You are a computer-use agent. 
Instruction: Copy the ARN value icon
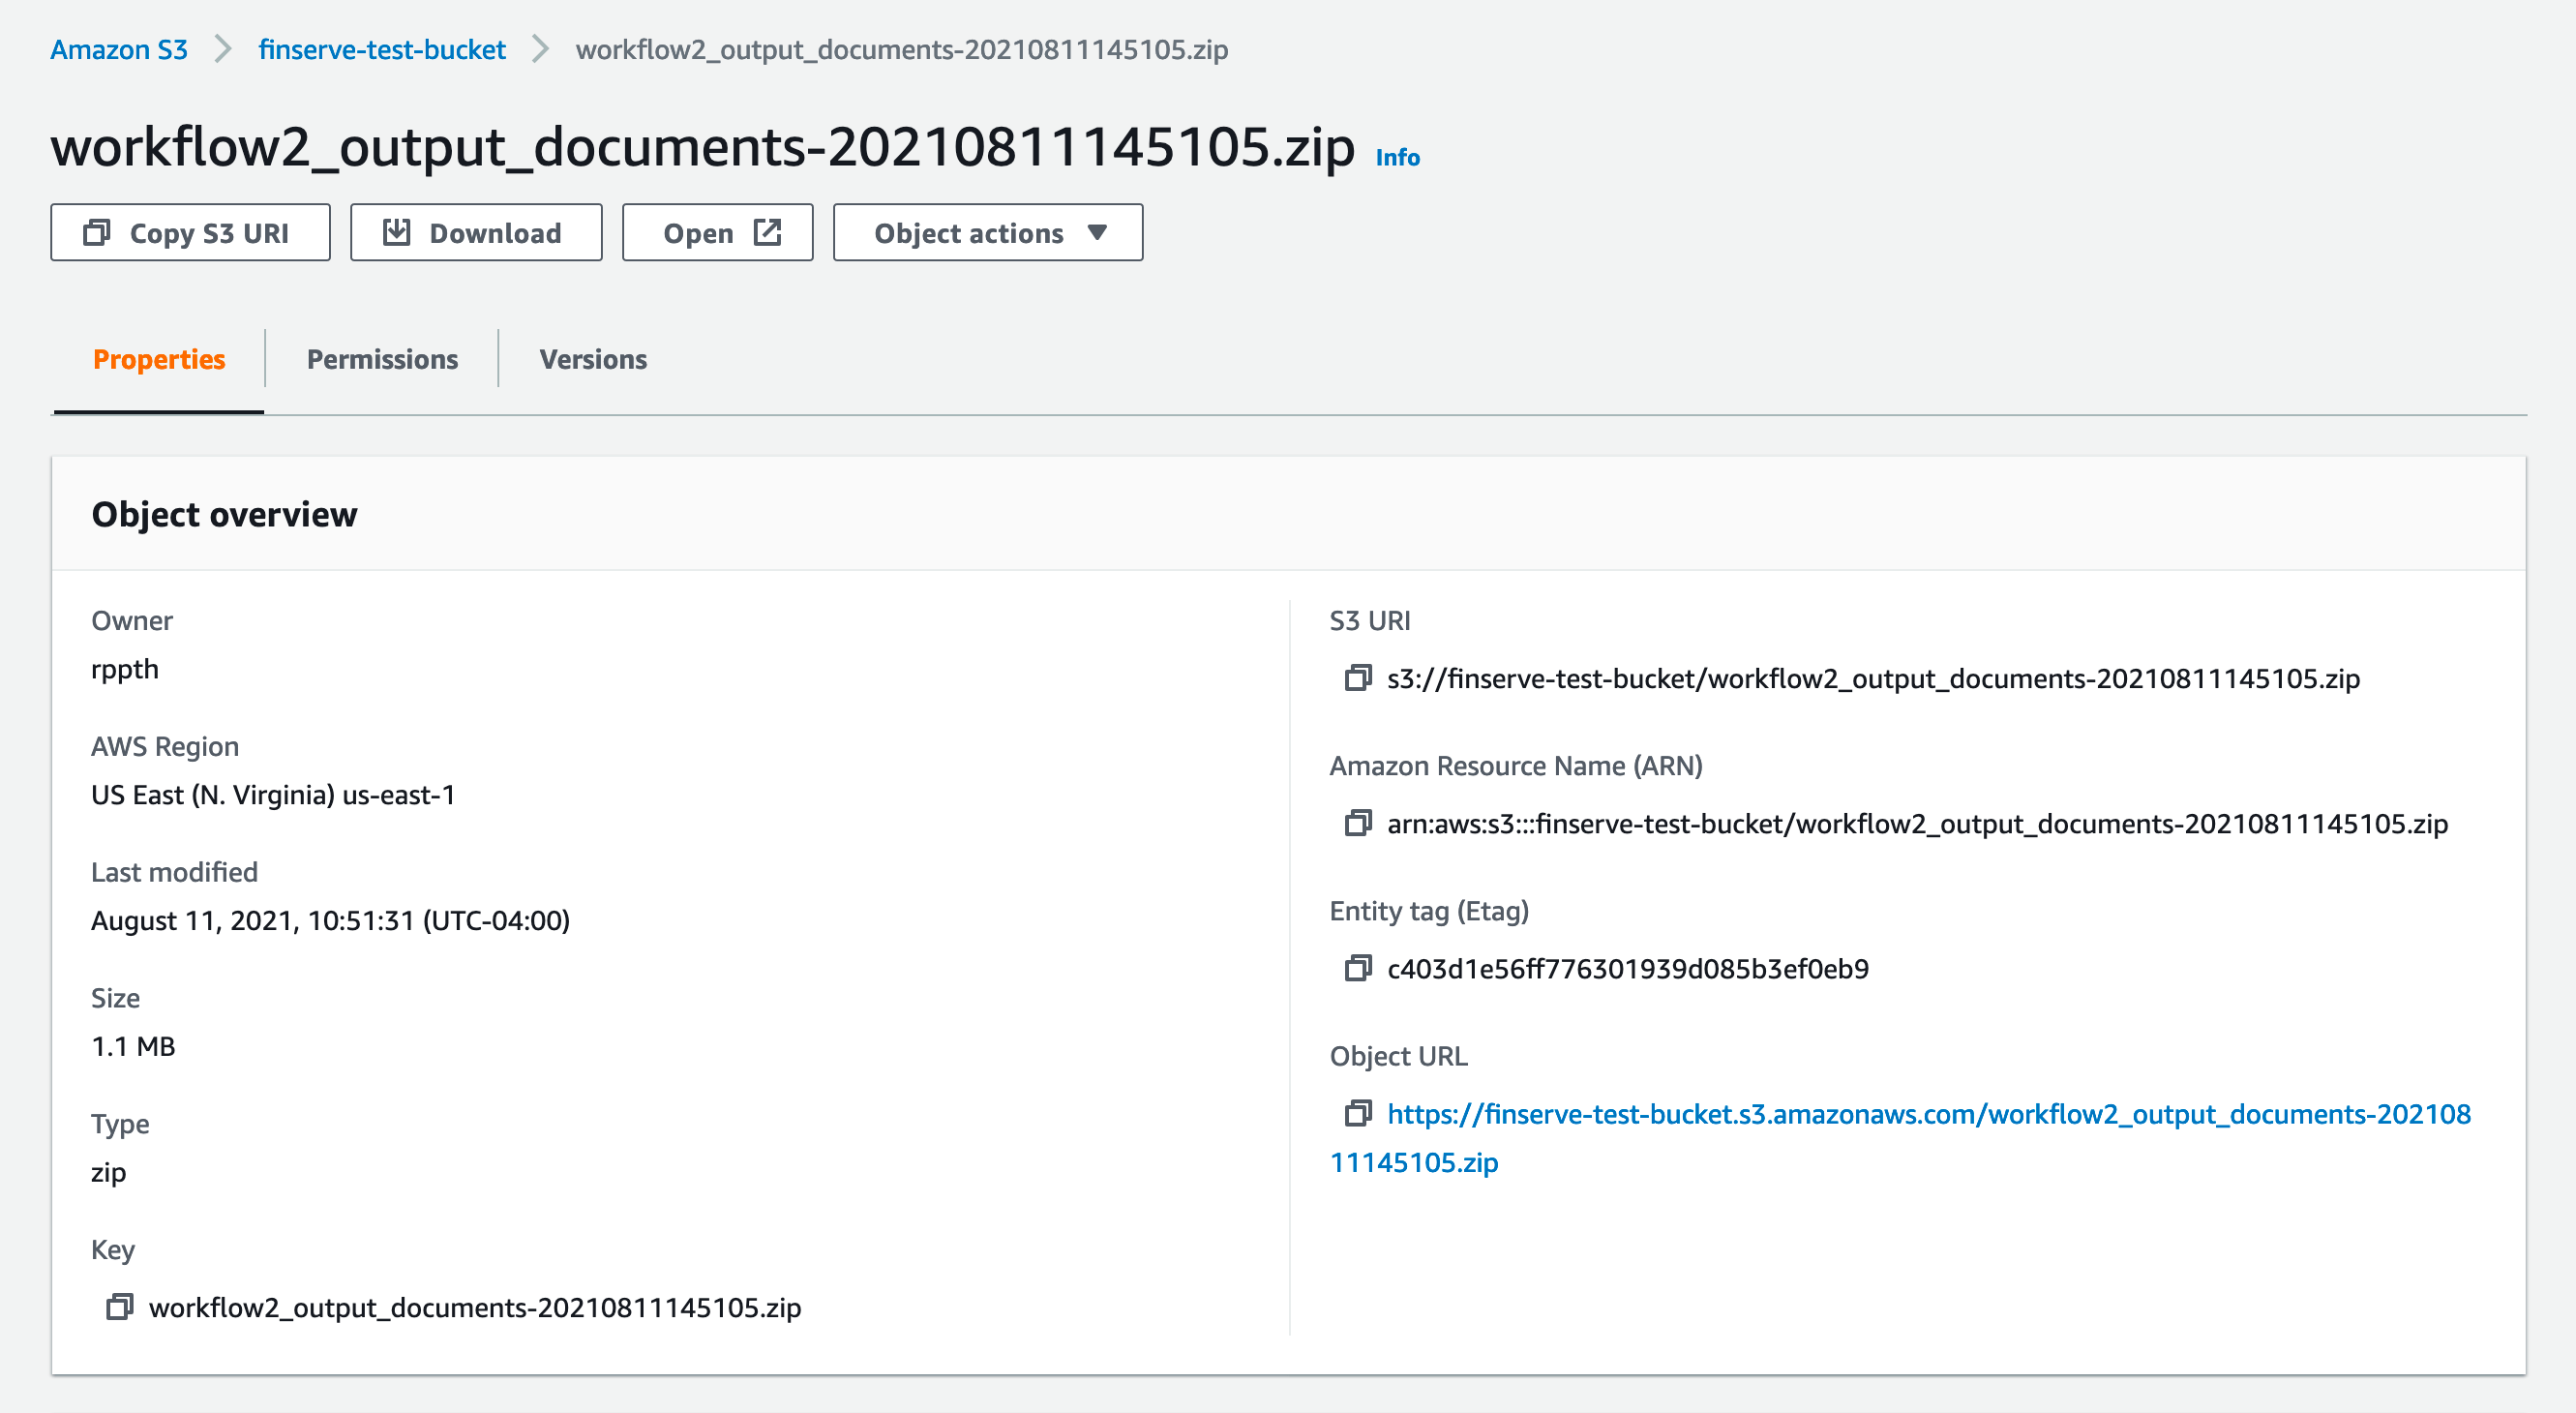pyautogui.click(x=1357, y=823)
